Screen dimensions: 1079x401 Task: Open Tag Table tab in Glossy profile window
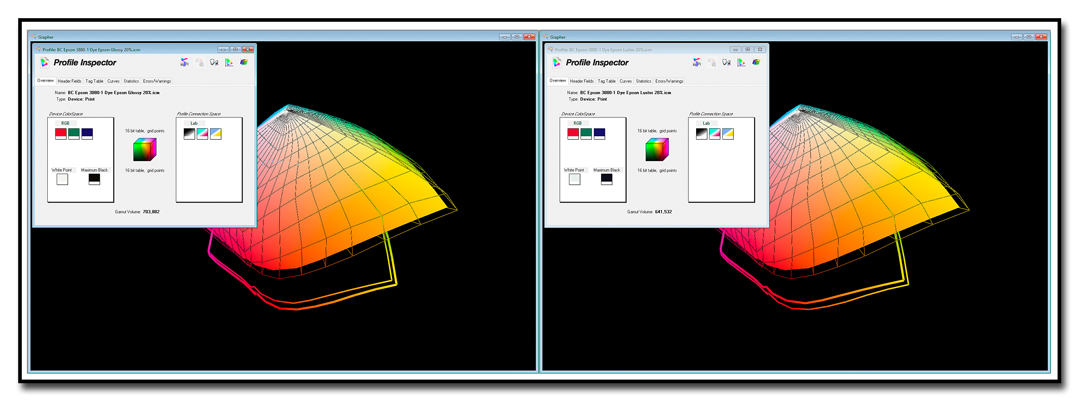tap(94, 81)
